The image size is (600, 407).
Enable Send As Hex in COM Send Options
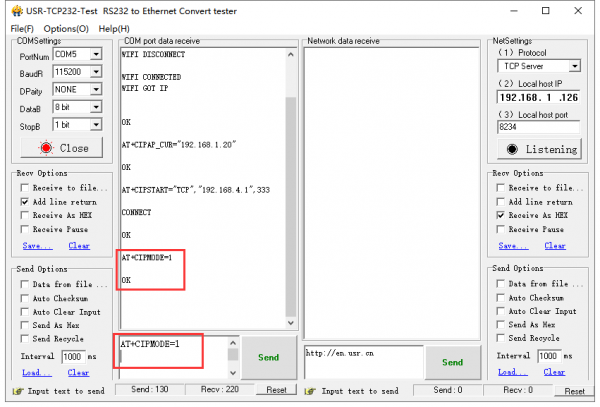click(25, 326)
